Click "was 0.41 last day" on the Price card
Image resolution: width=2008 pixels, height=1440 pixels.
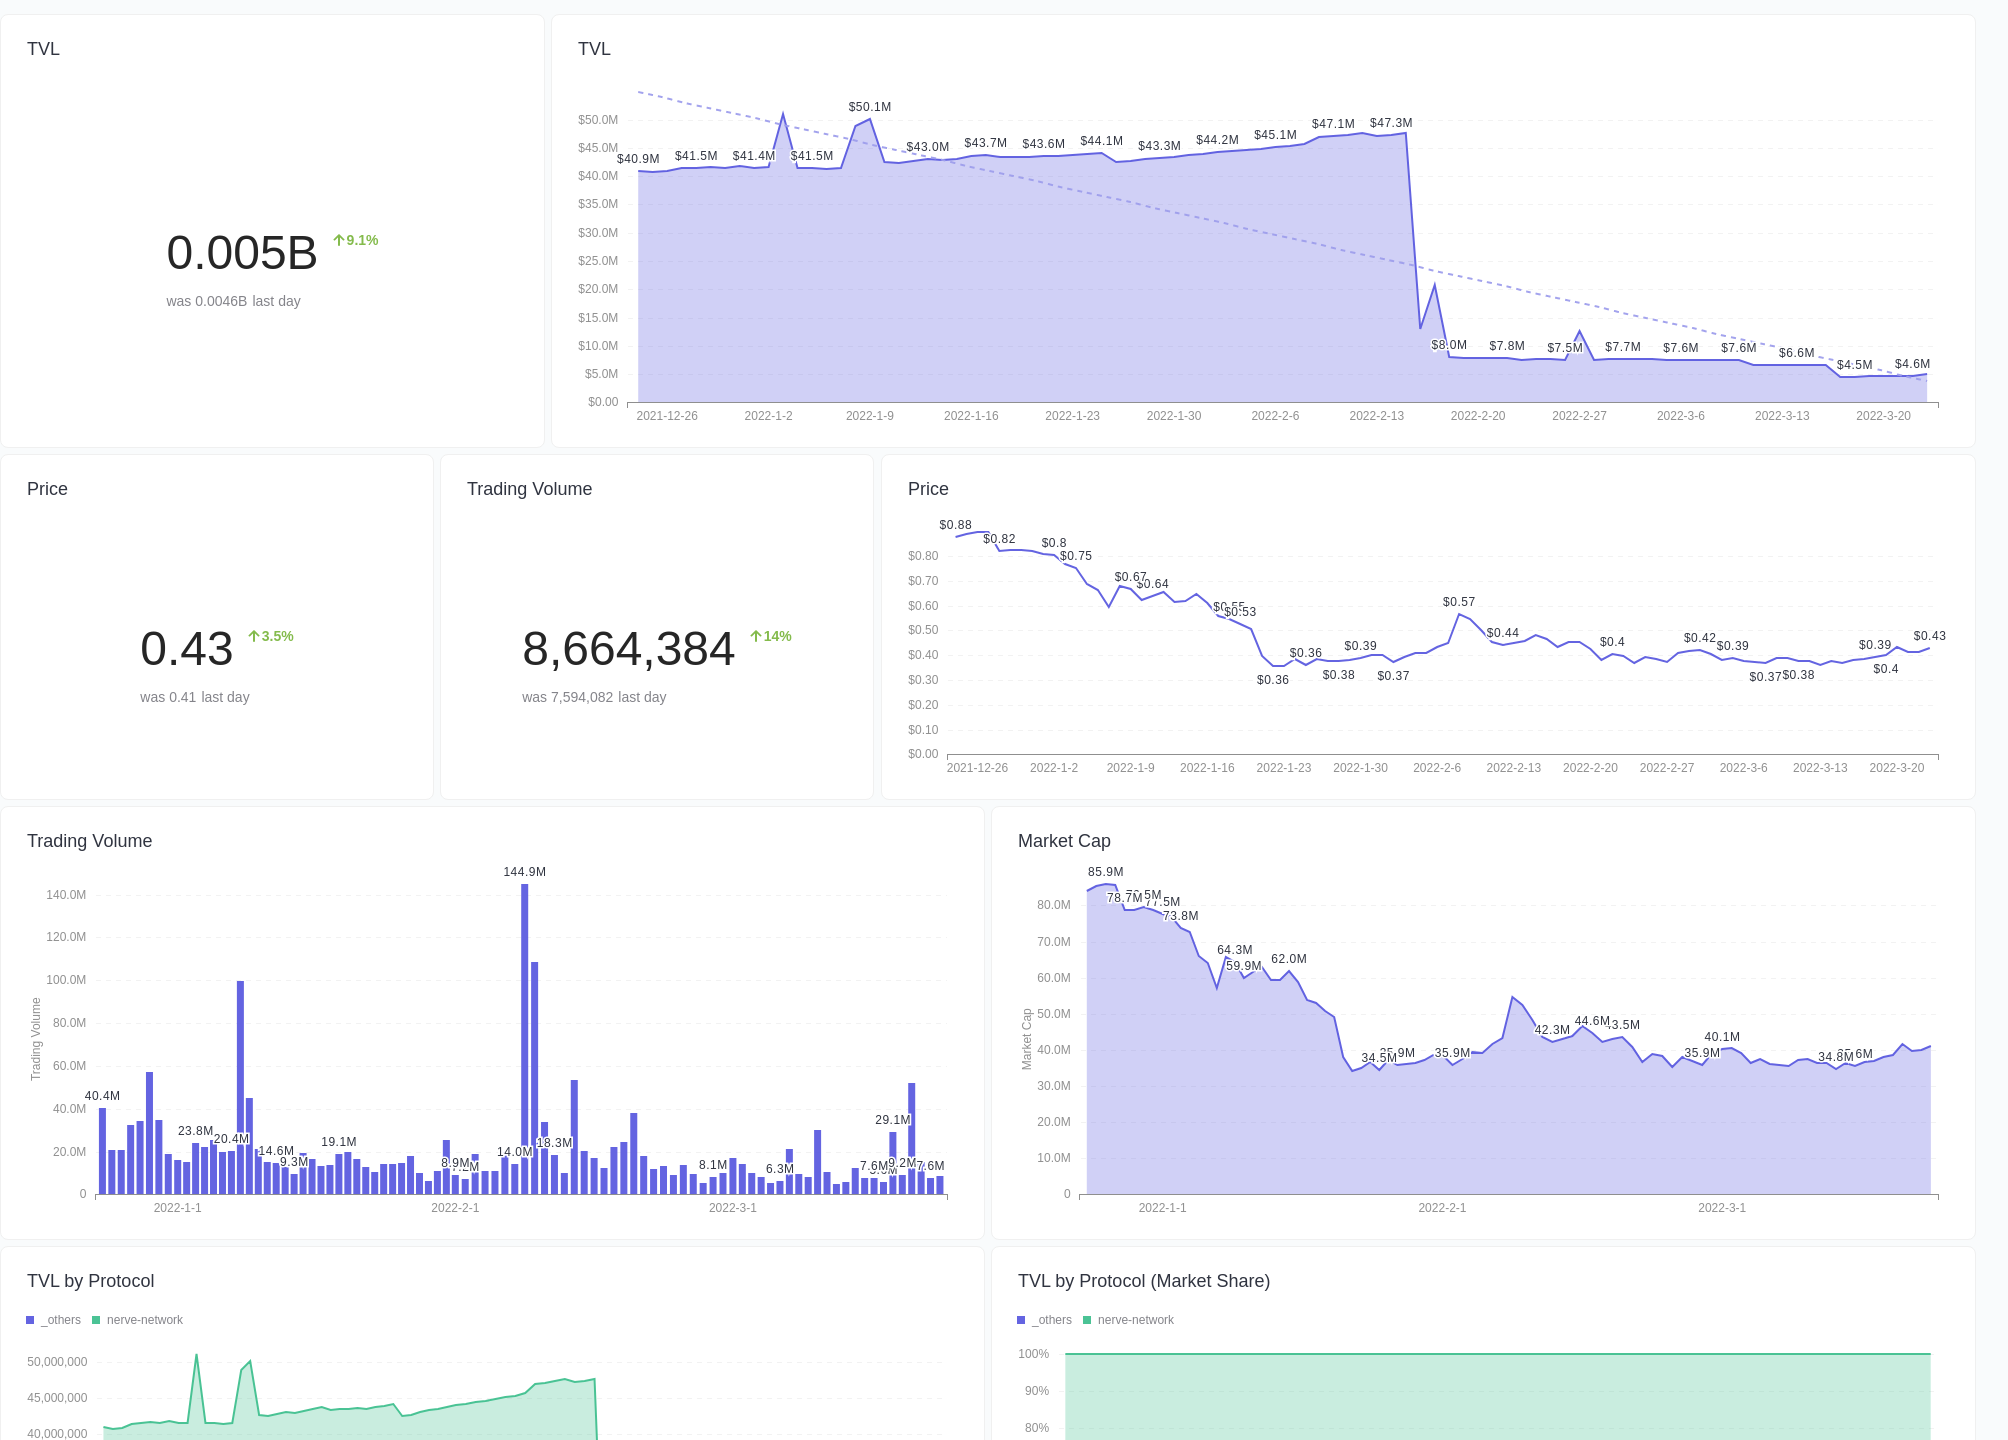[x=195, y=697]
